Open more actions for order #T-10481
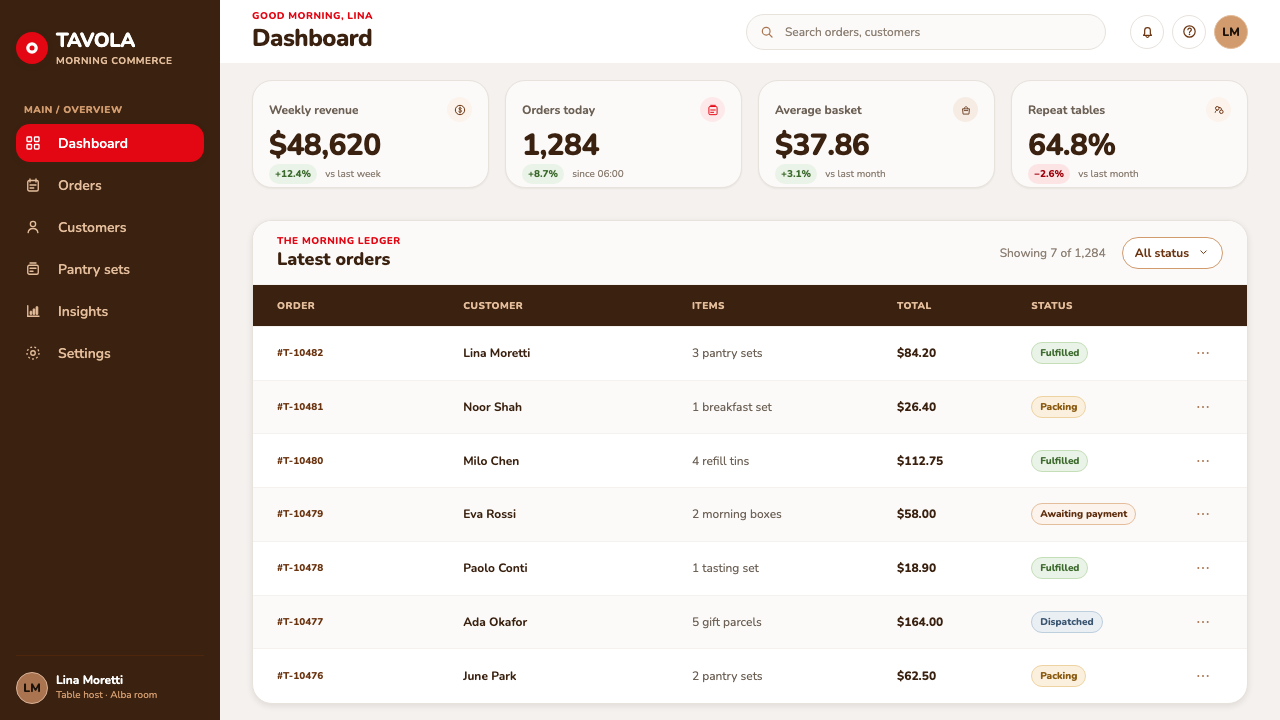The image size is (1280, 720). tap(1203, 407)
